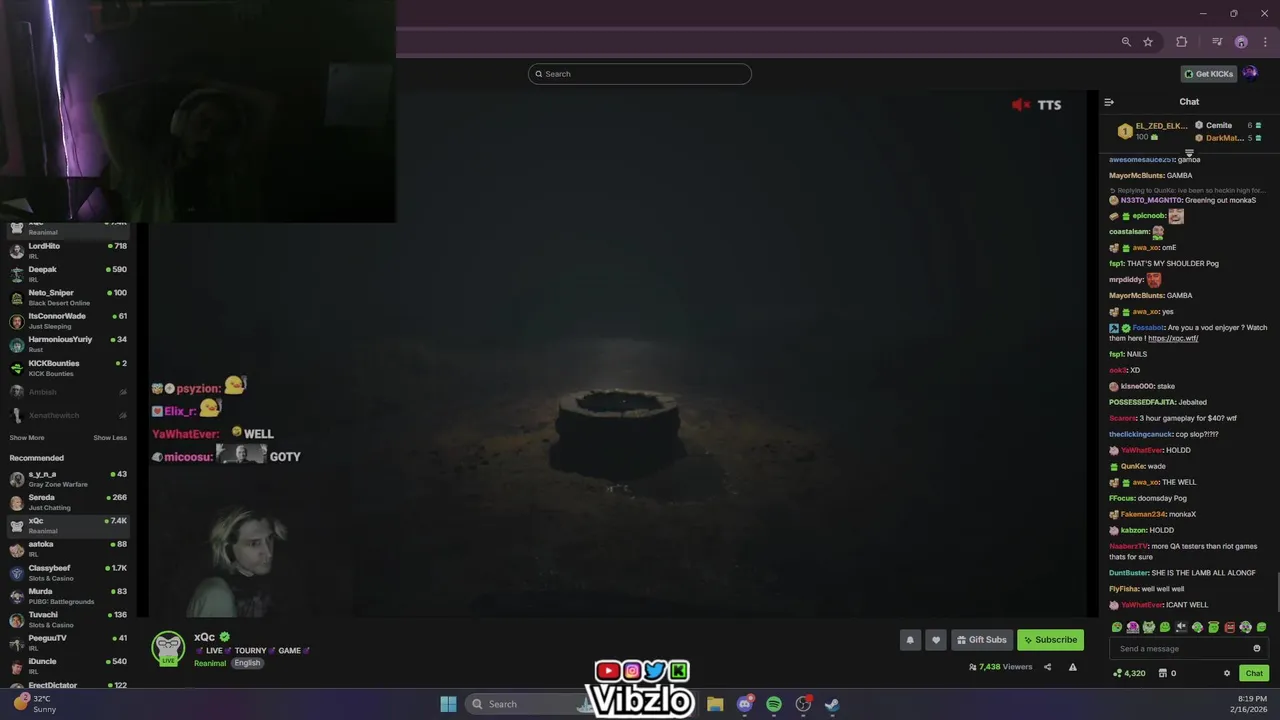
Task: Collapse the chat panel with the arrow icon
Action: (x=1108, y=102)
